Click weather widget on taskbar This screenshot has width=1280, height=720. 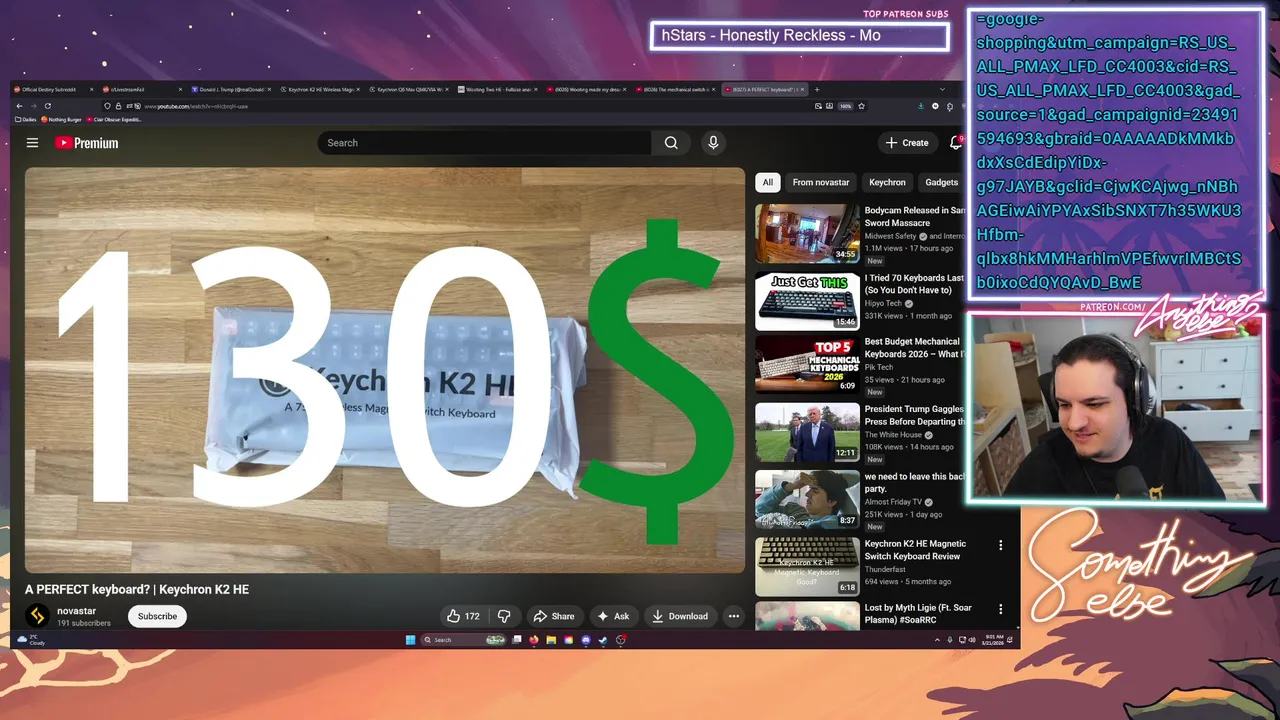31,640
